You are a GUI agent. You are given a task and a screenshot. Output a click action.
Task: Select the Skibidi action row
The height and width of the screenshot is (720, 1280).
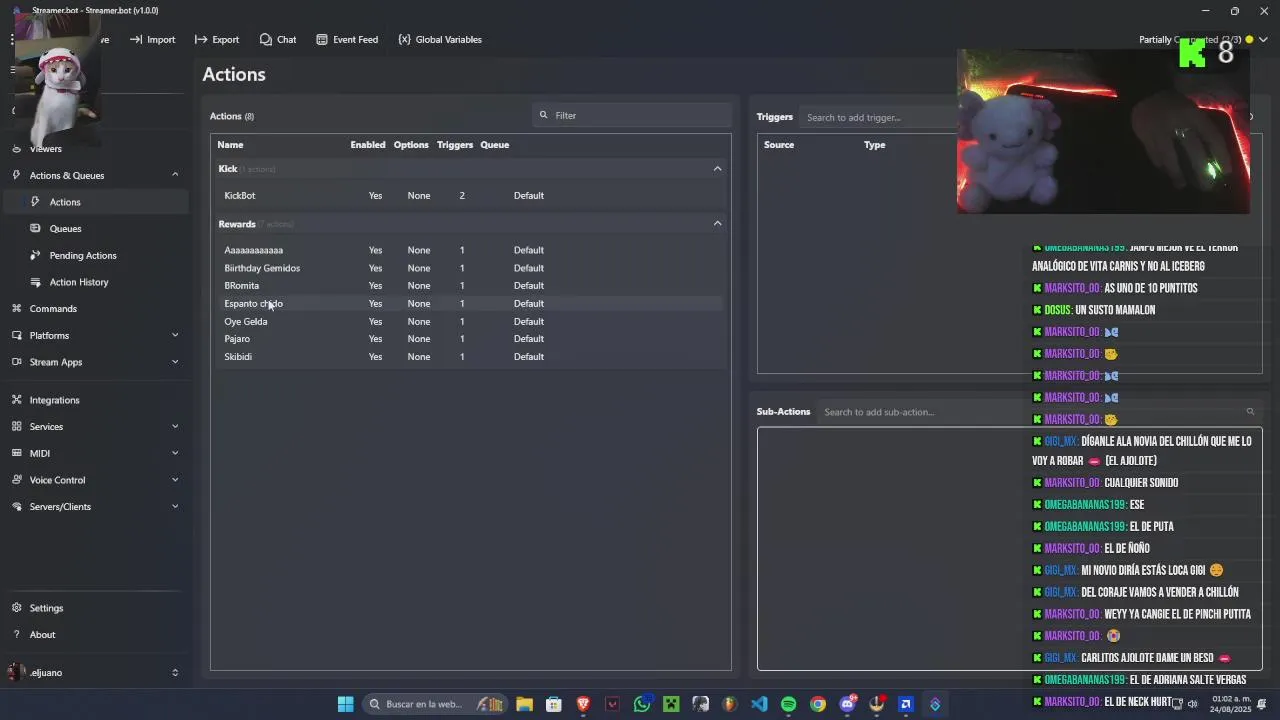(470, 357)
